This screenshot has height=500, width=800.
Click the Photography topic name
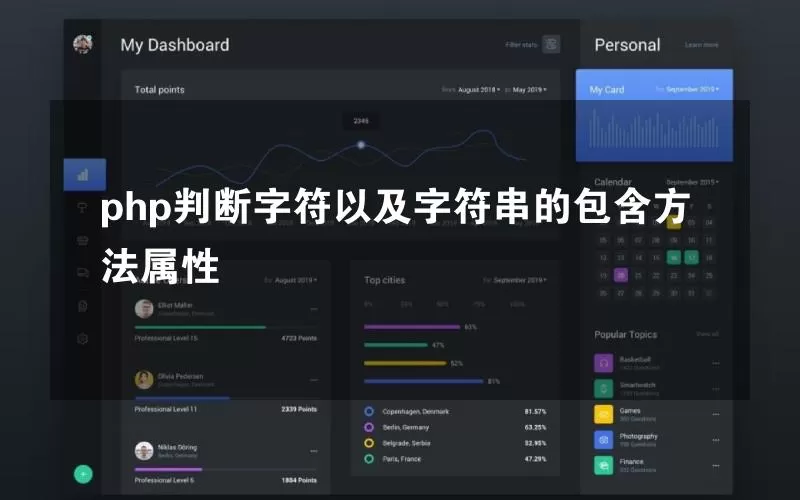(638, 436)
